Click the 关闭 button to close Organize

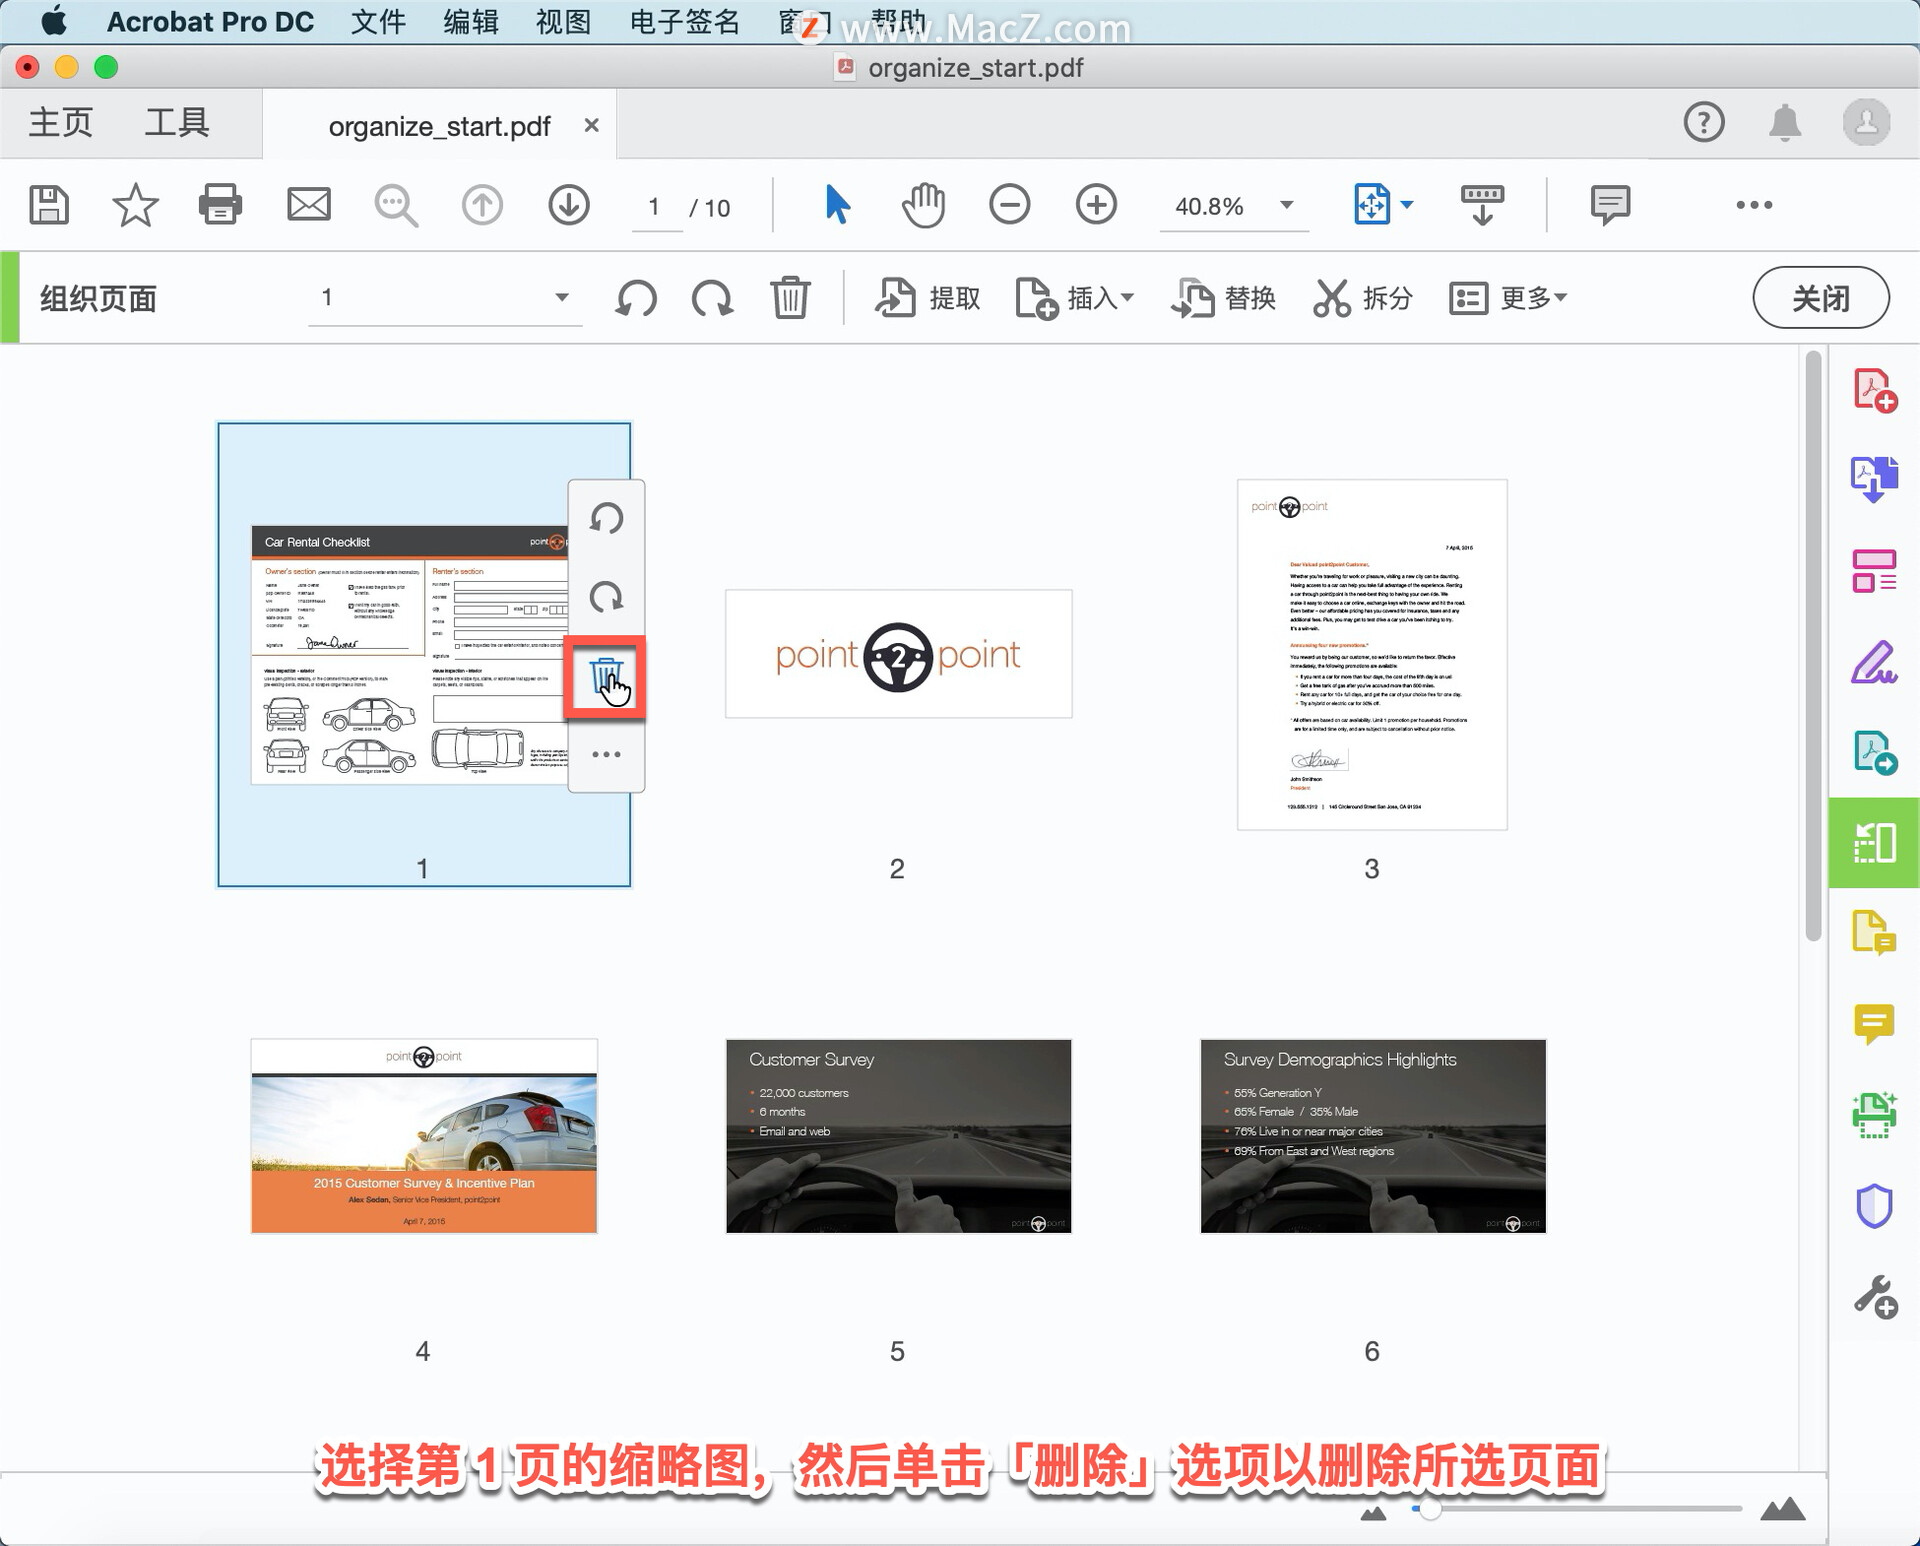click(x=1820, y=297)
